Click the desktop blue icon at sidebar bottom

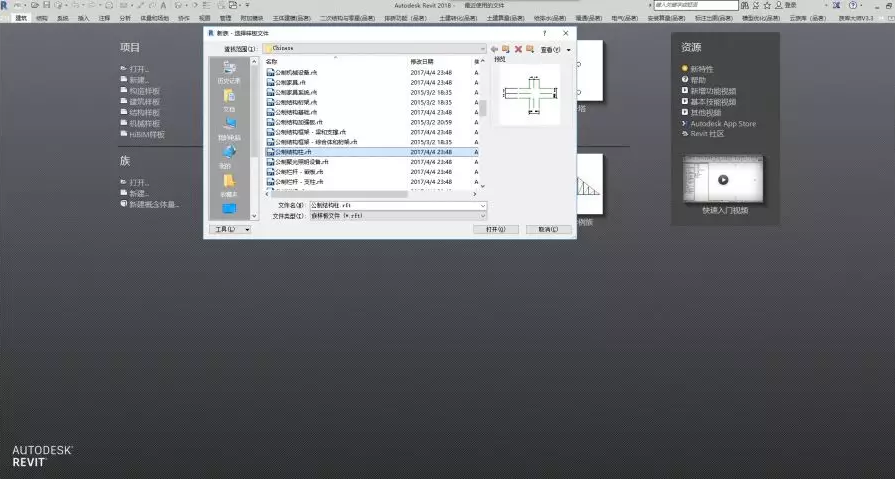pos(229,209)
